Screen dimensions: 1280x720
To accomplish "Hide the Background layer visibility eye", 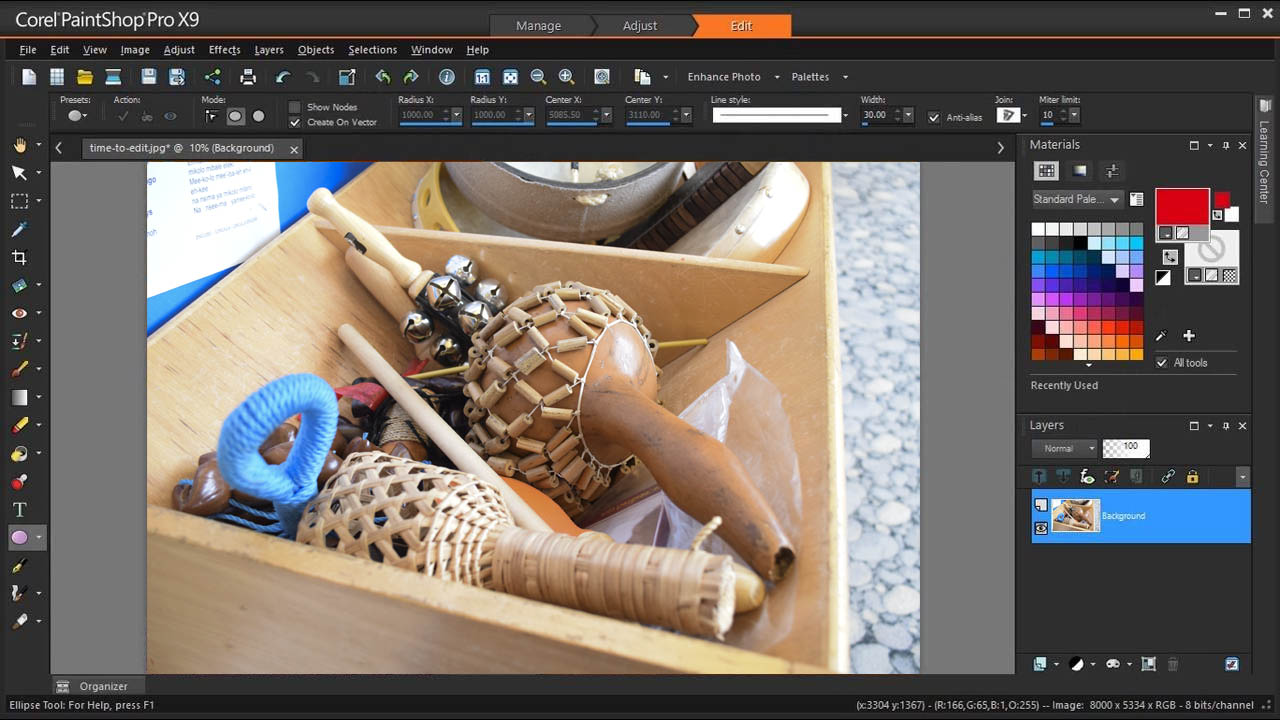I will 1040,528.
